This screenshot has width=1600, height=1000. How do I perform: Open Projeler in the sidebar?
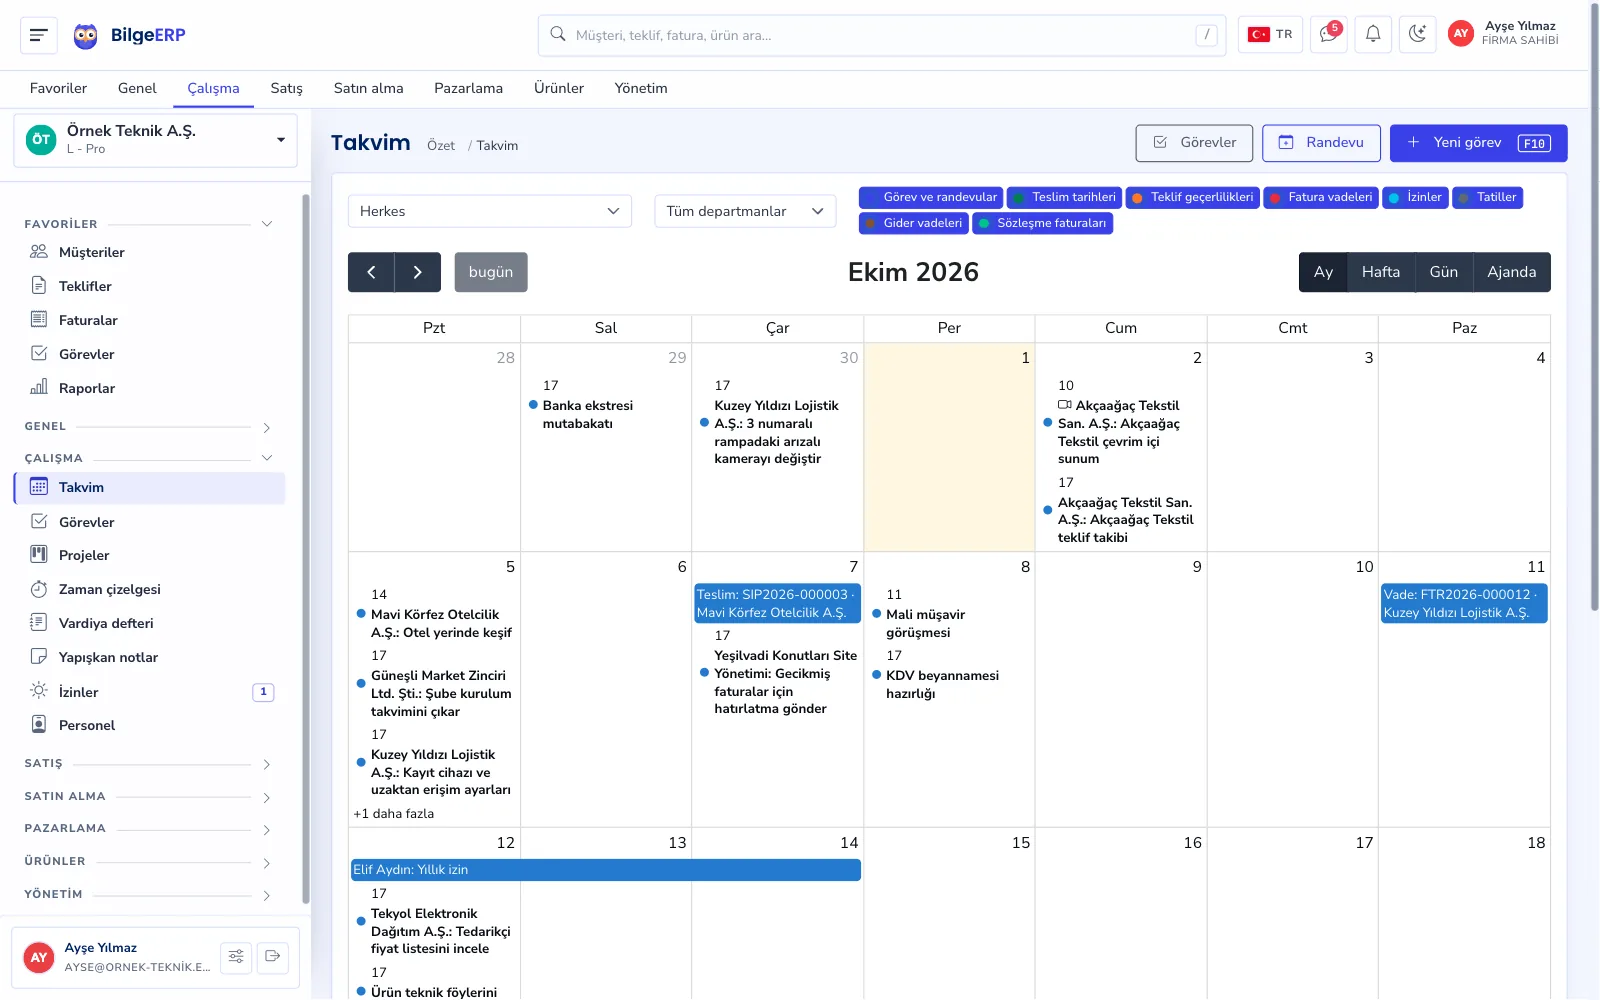pos(150,555)
